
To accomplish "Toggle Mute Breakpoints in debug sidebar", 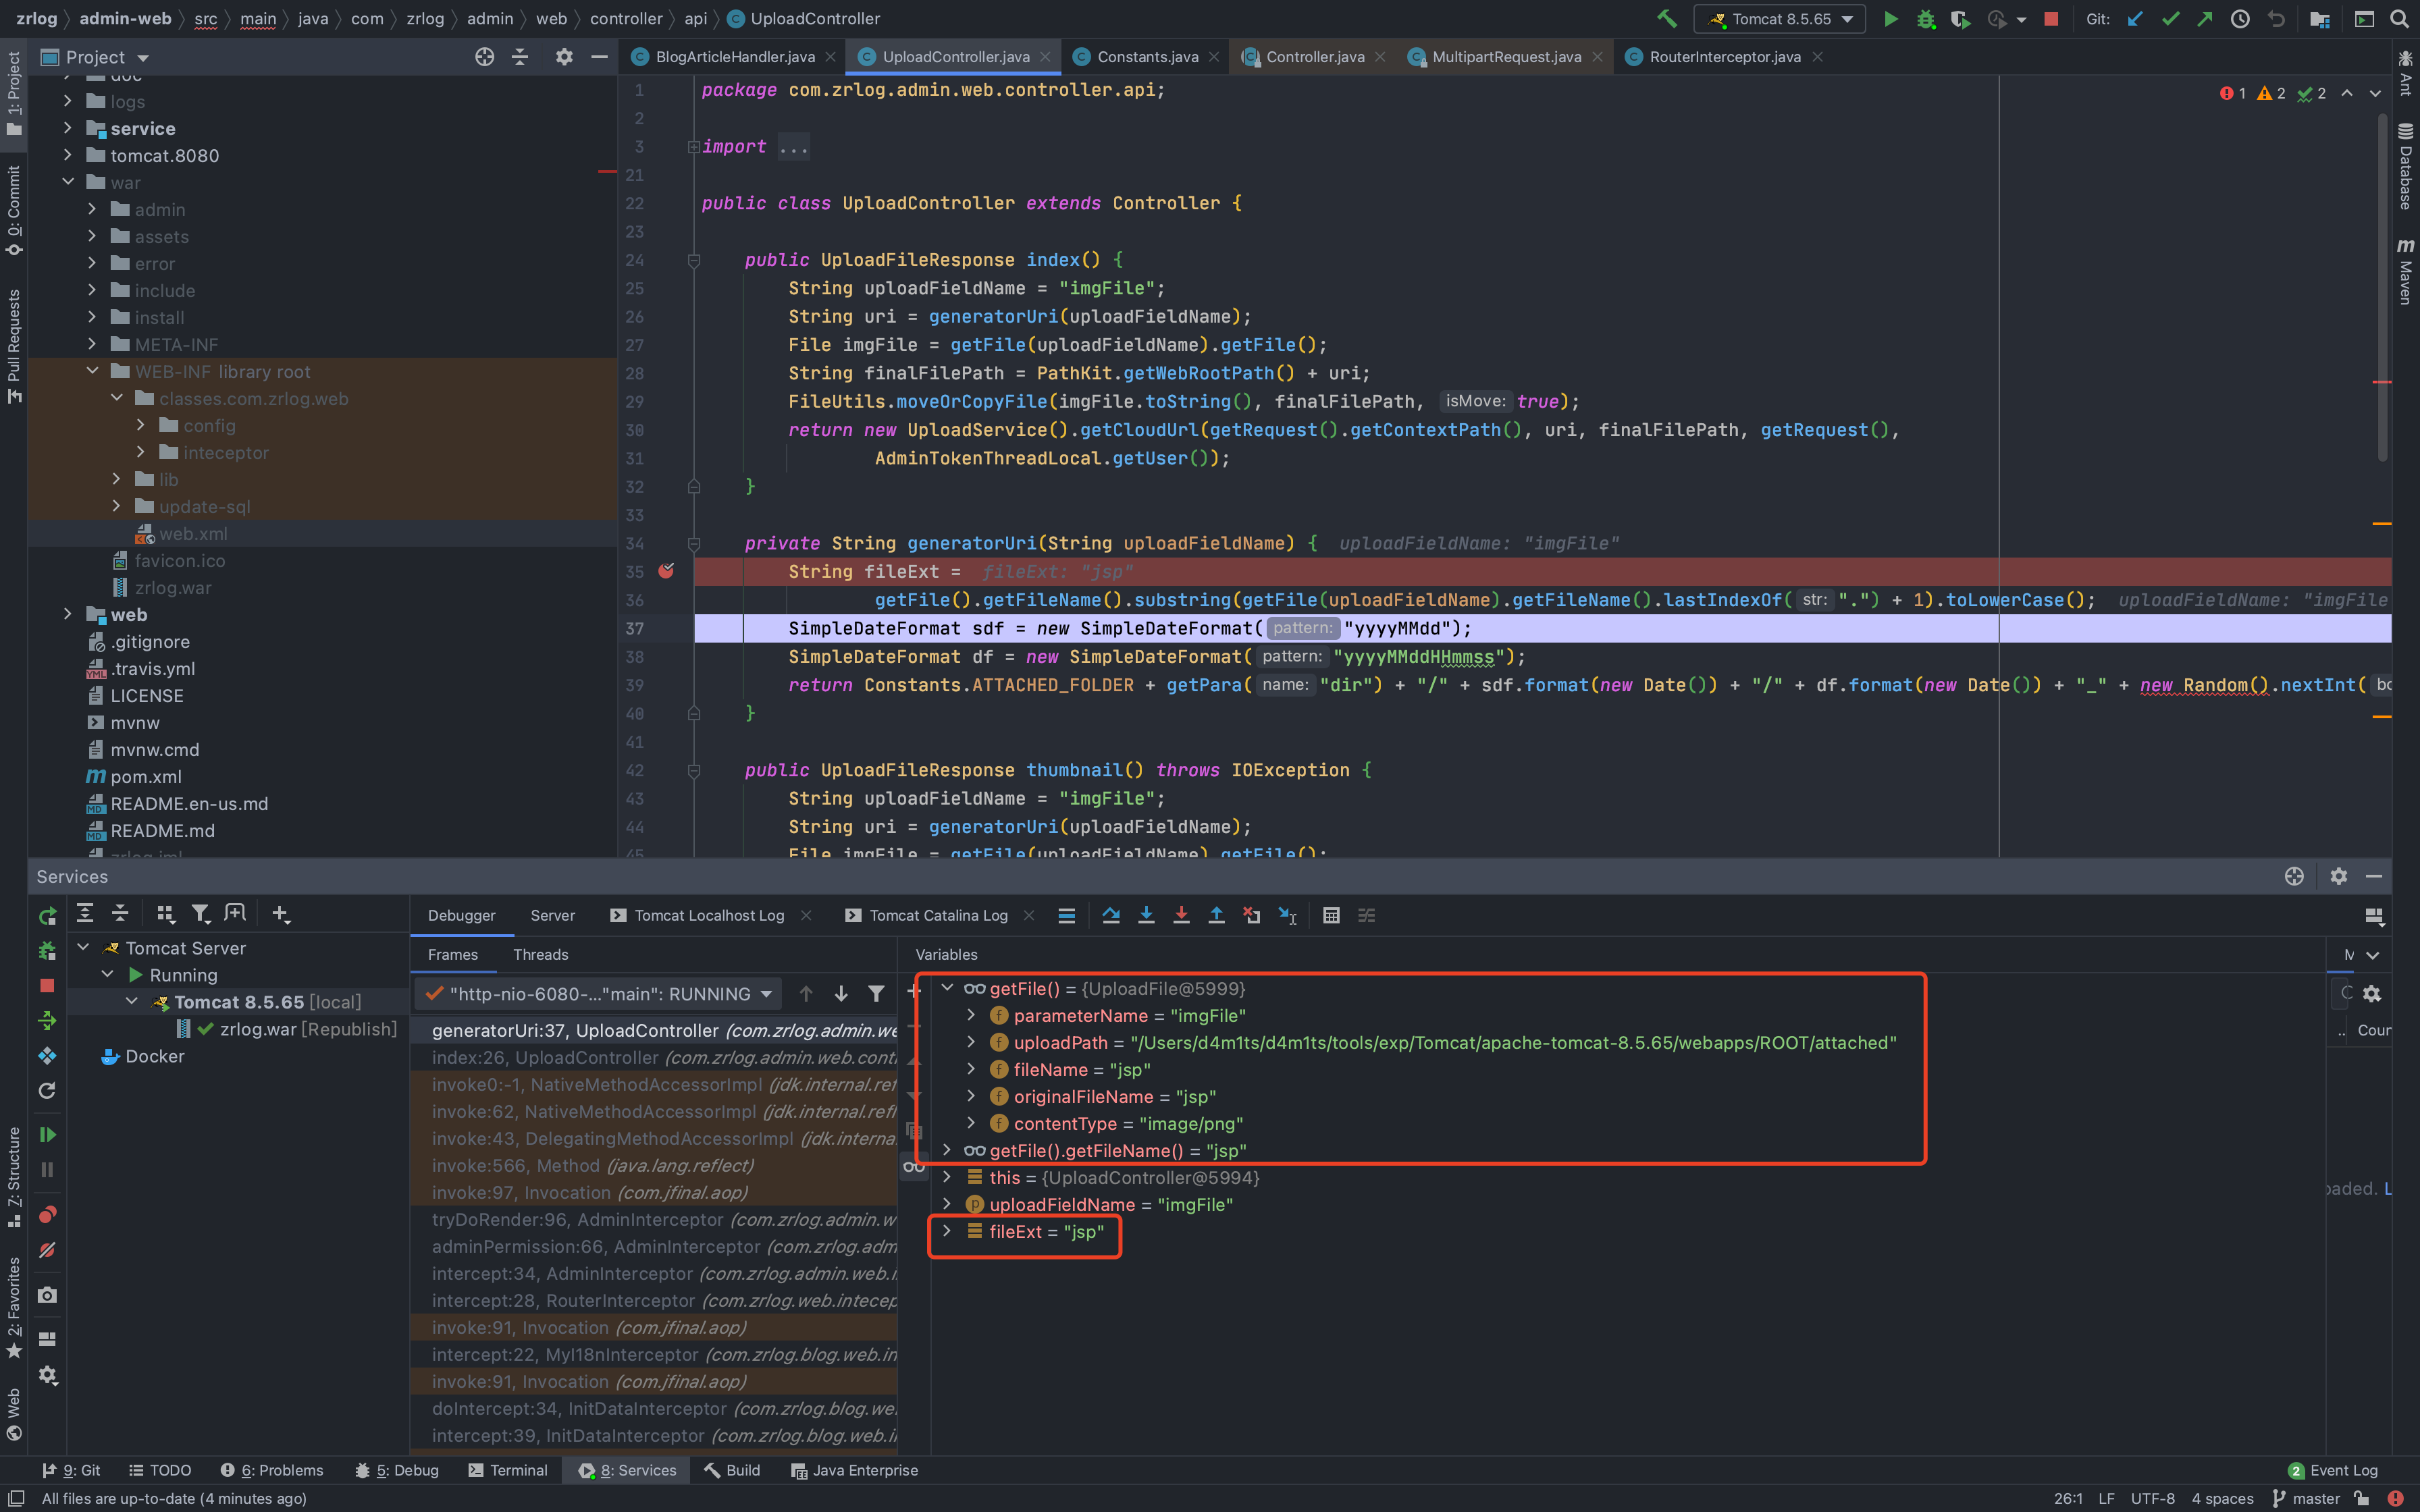I will [47, 1250].
